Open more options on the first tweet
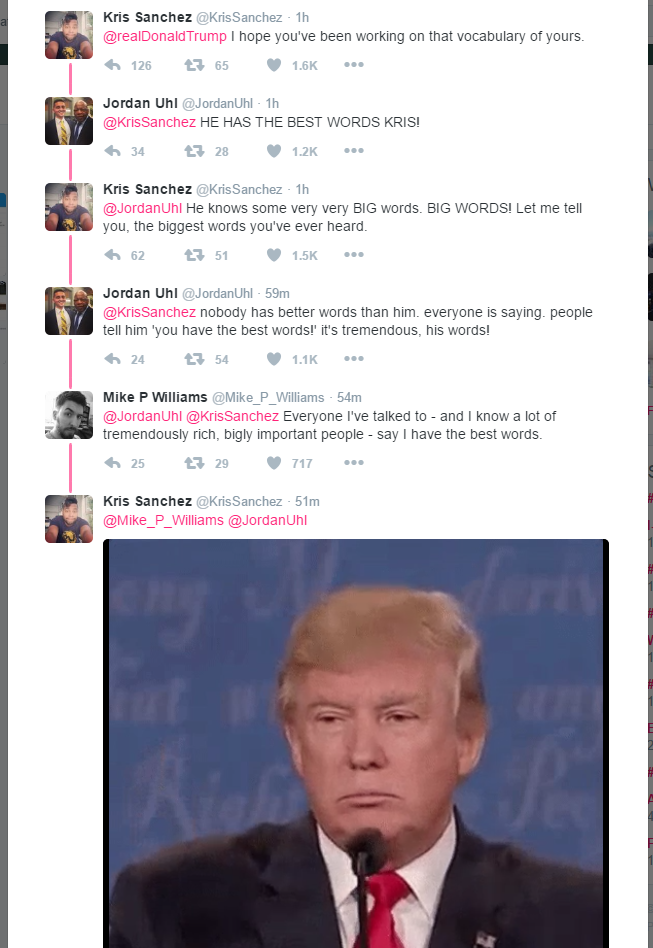Image resolution: width=653 pixels, height=948 pixels. tap(354, 65)
